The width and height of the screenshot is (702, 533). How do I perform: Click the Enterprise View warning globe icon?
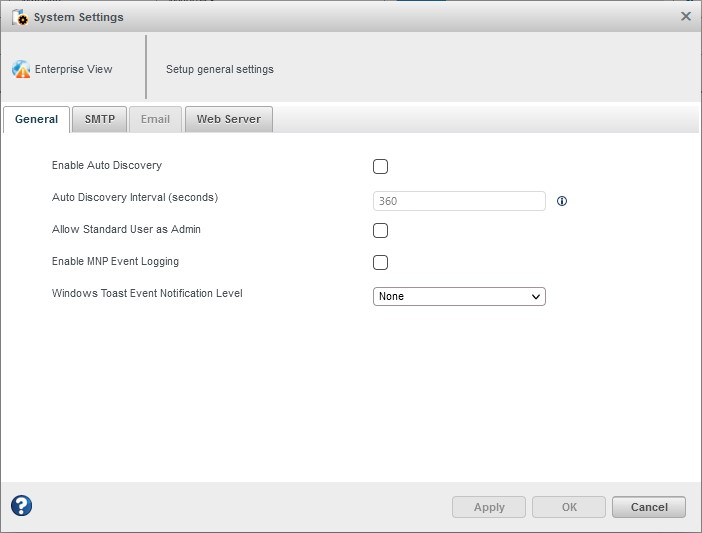(21, 70)
